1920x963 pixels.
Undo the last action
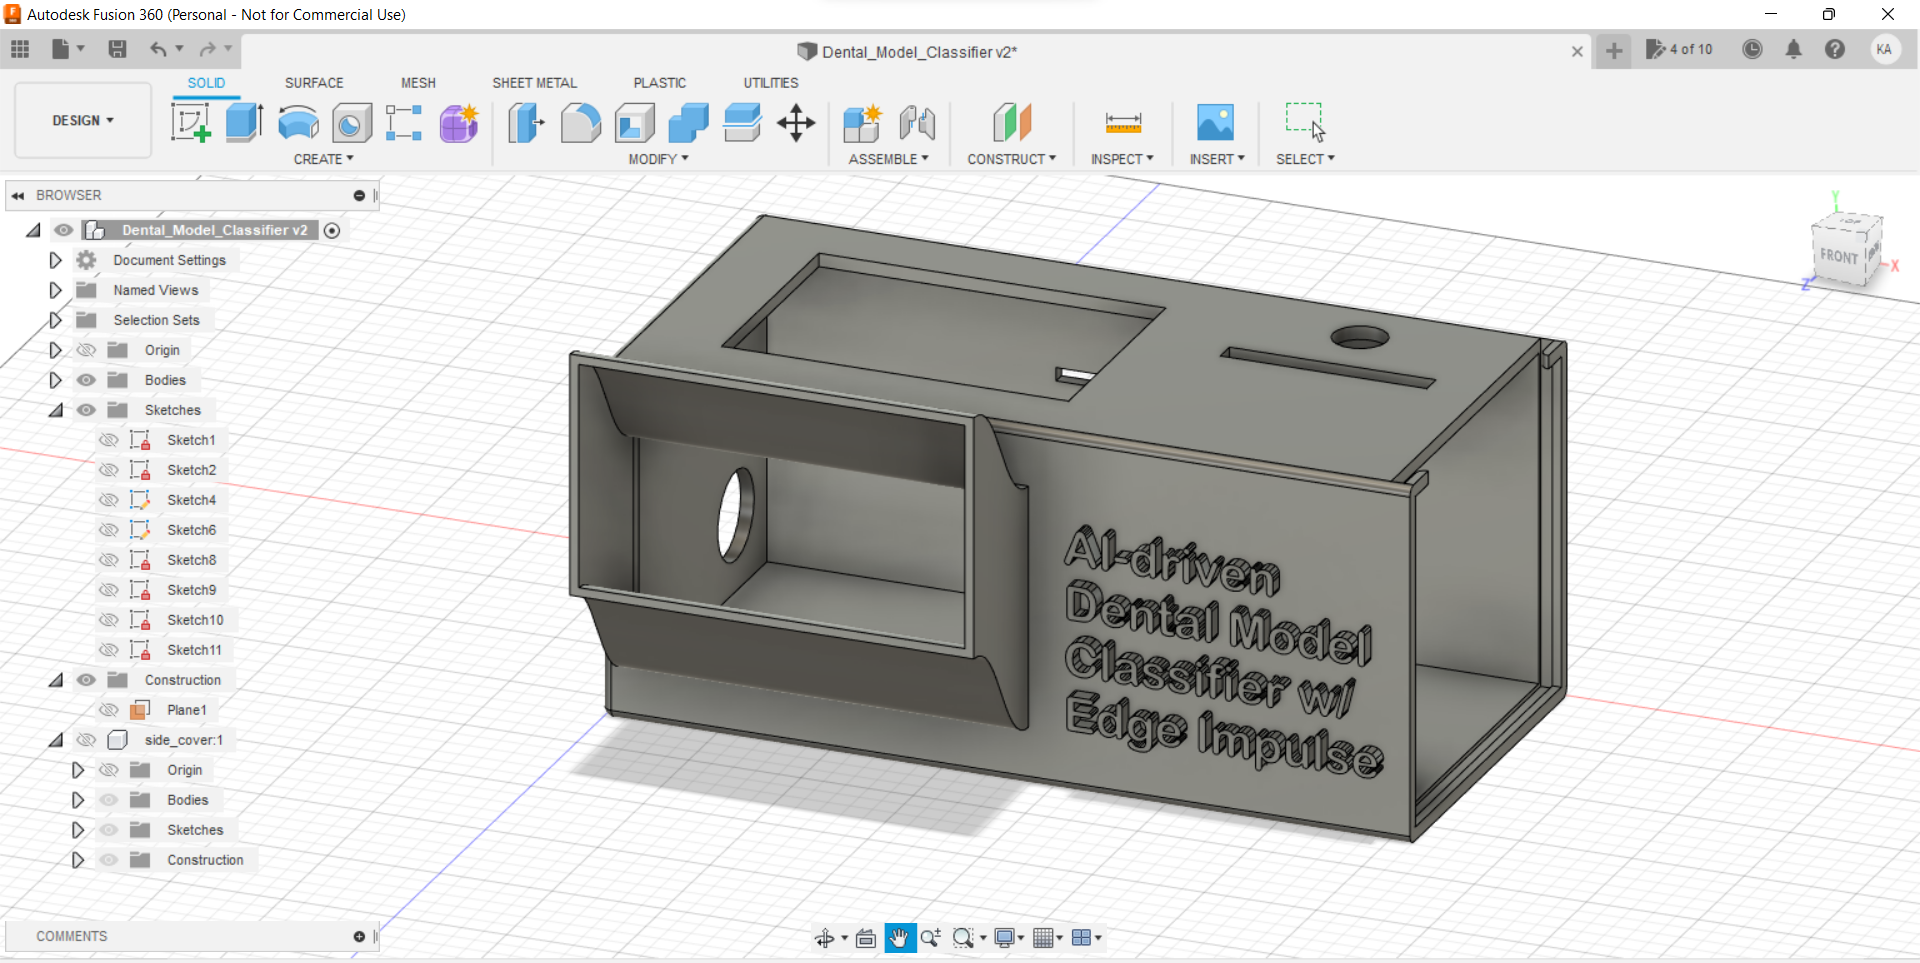[x=158, y=49]
